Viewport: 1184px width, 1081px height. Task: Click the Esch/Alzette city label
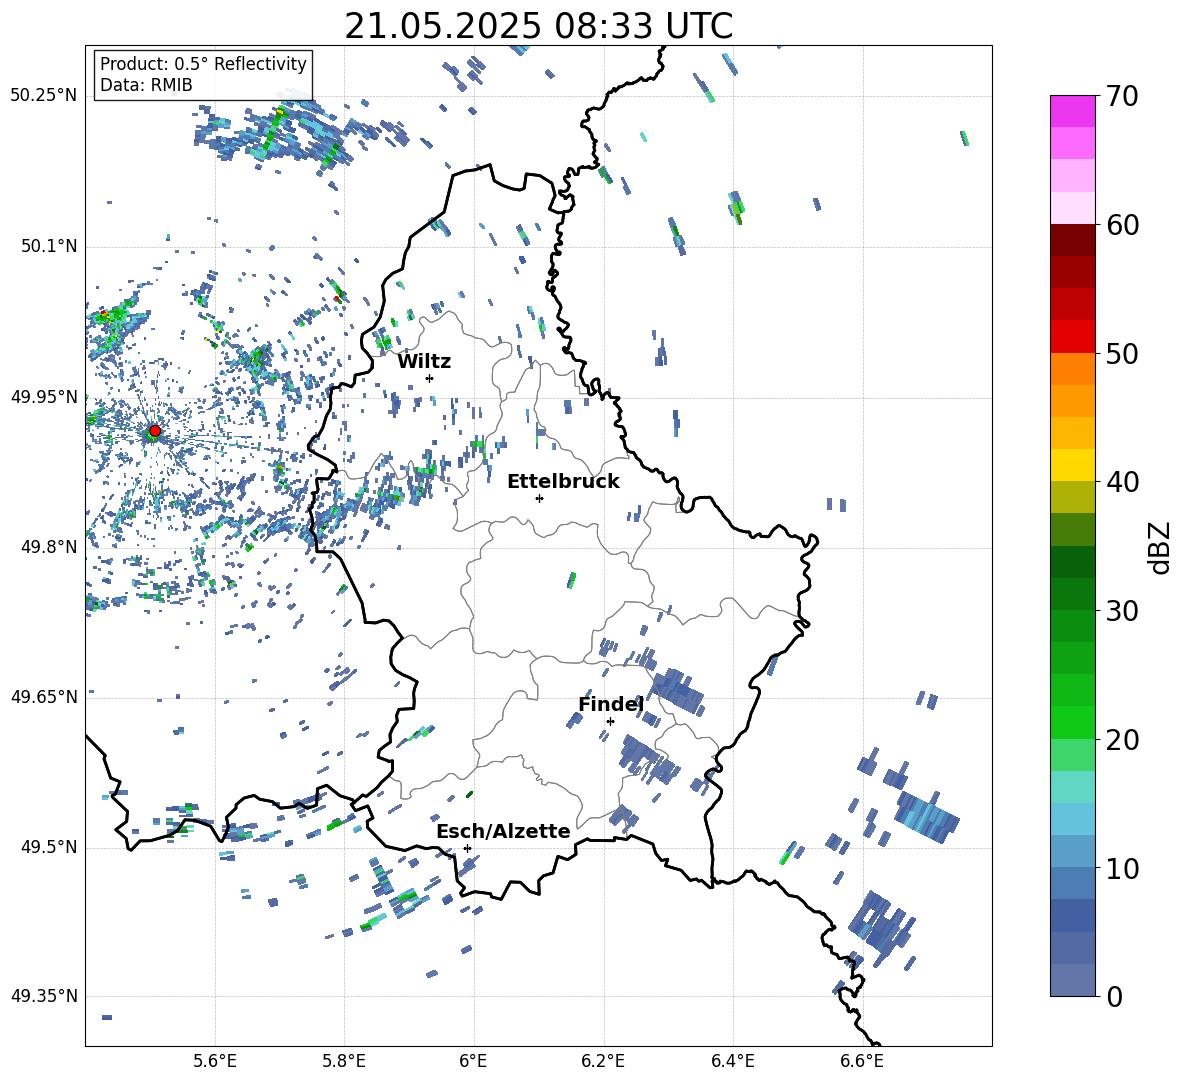tap(503, 831)
